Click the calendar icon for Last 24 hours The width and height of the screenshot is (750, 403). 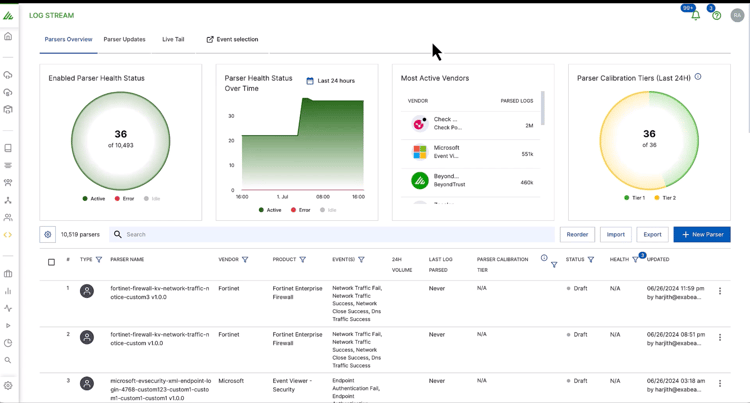310,81
